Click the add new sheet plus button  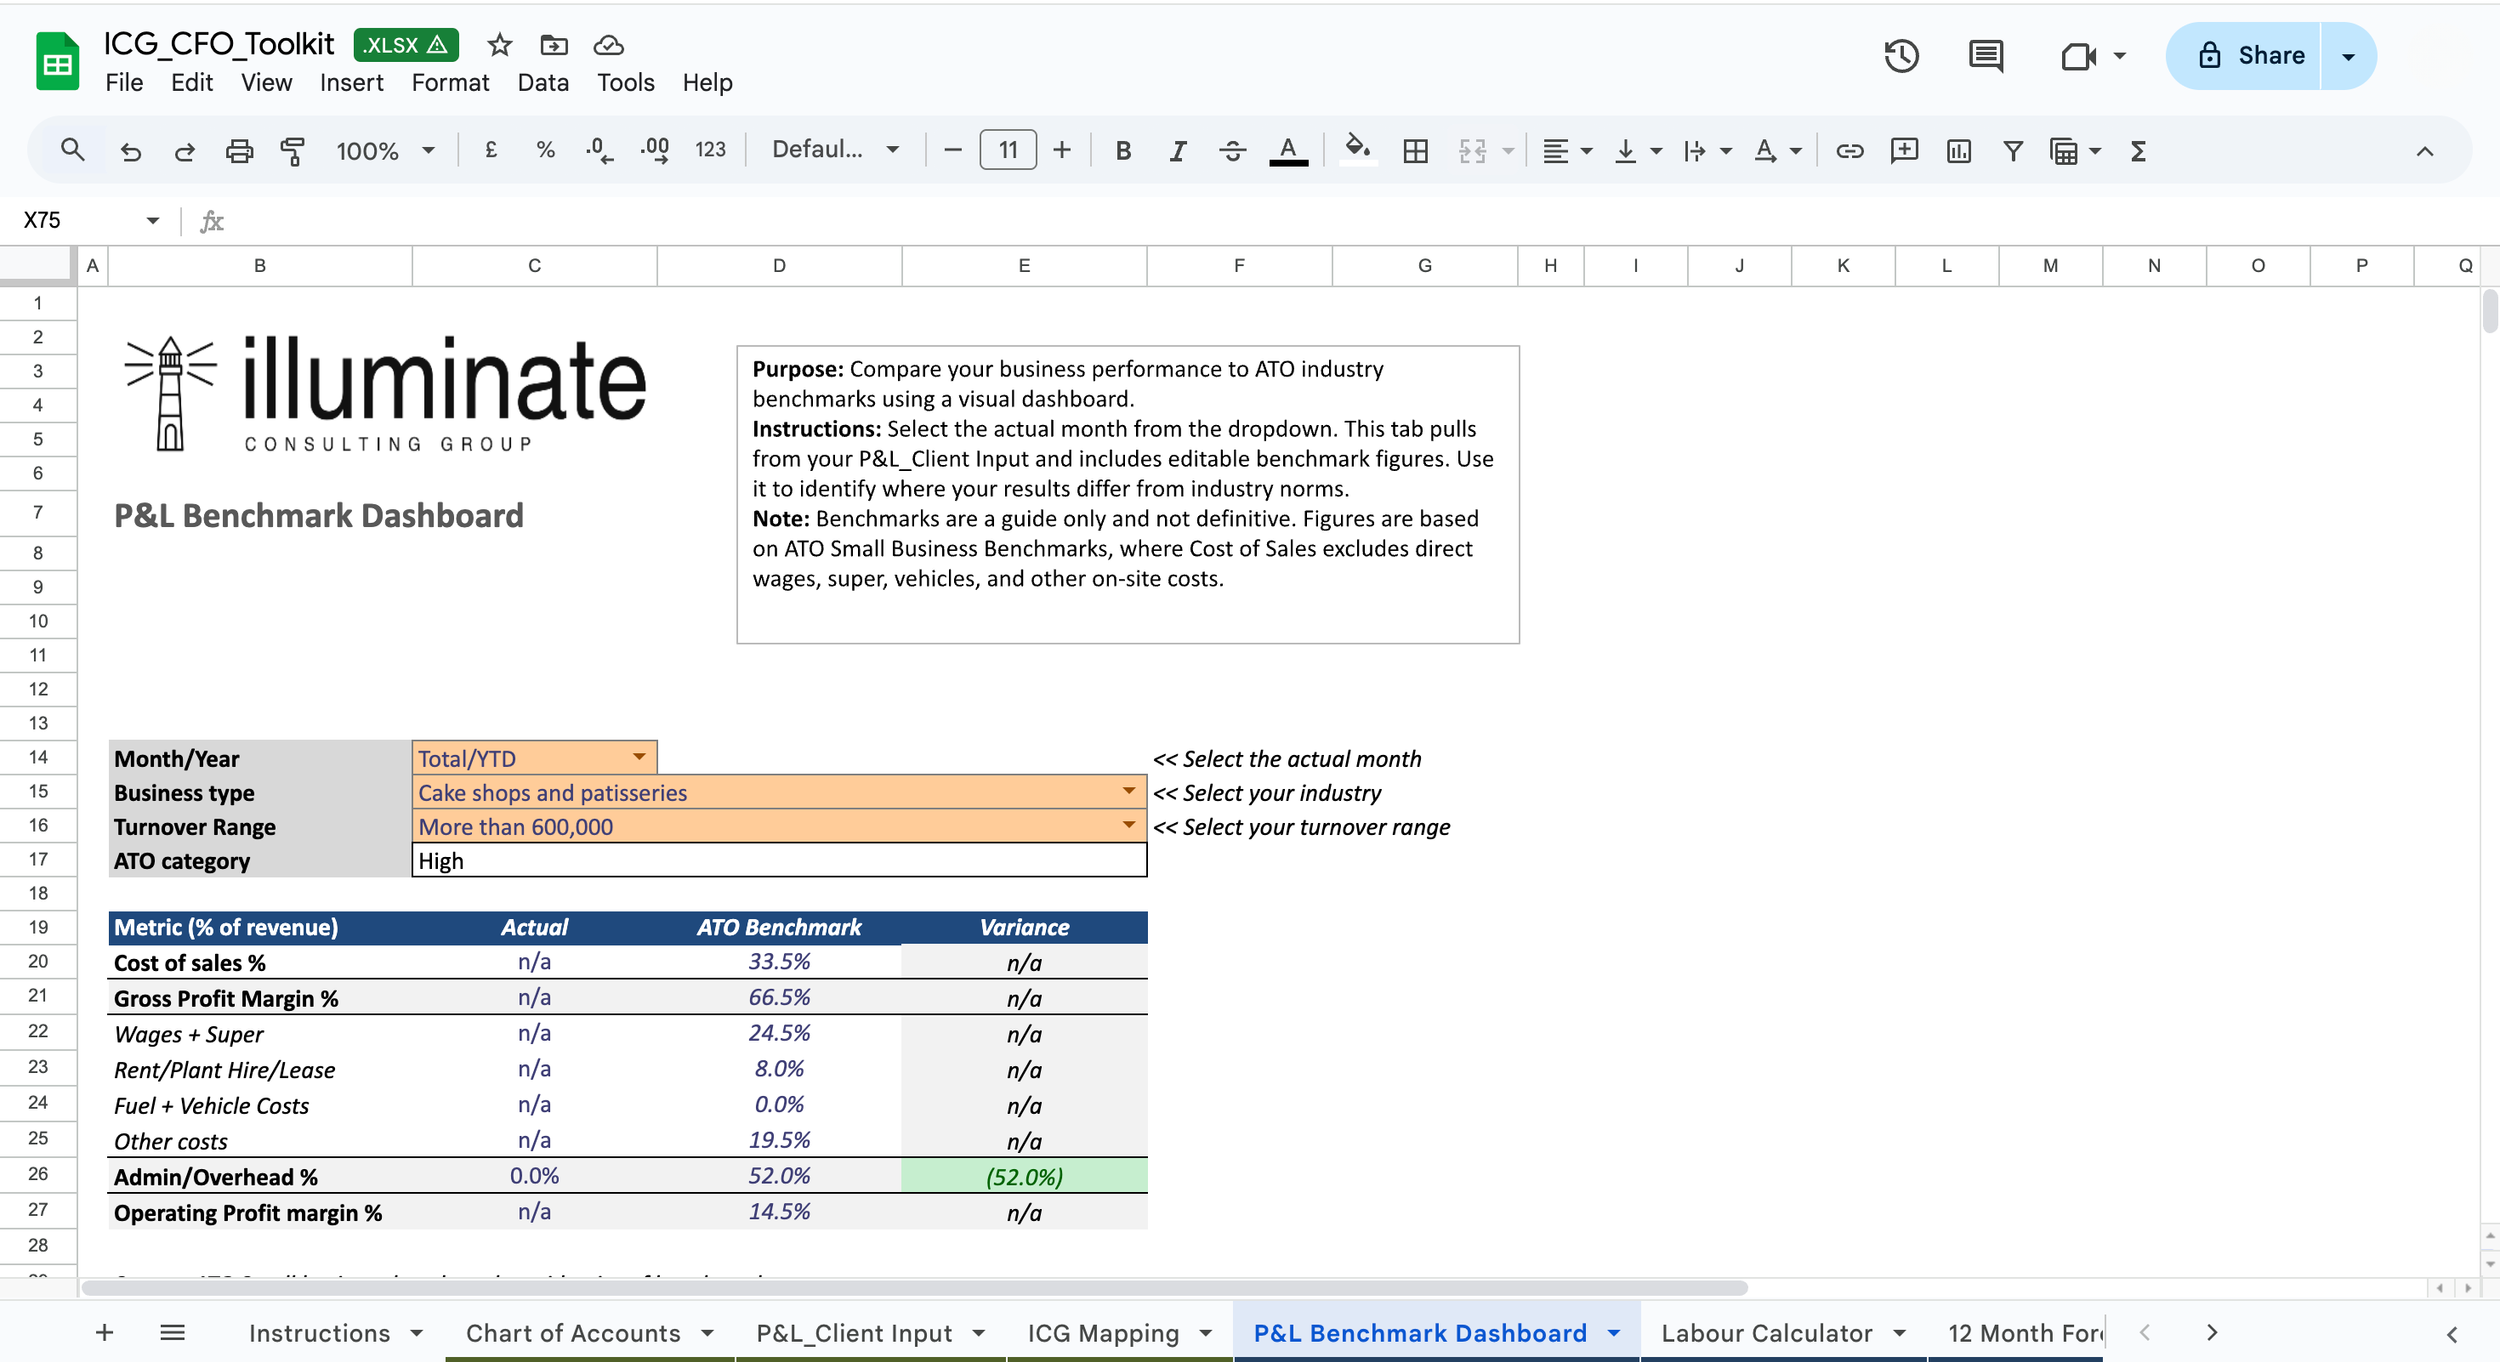point(104,1333)
